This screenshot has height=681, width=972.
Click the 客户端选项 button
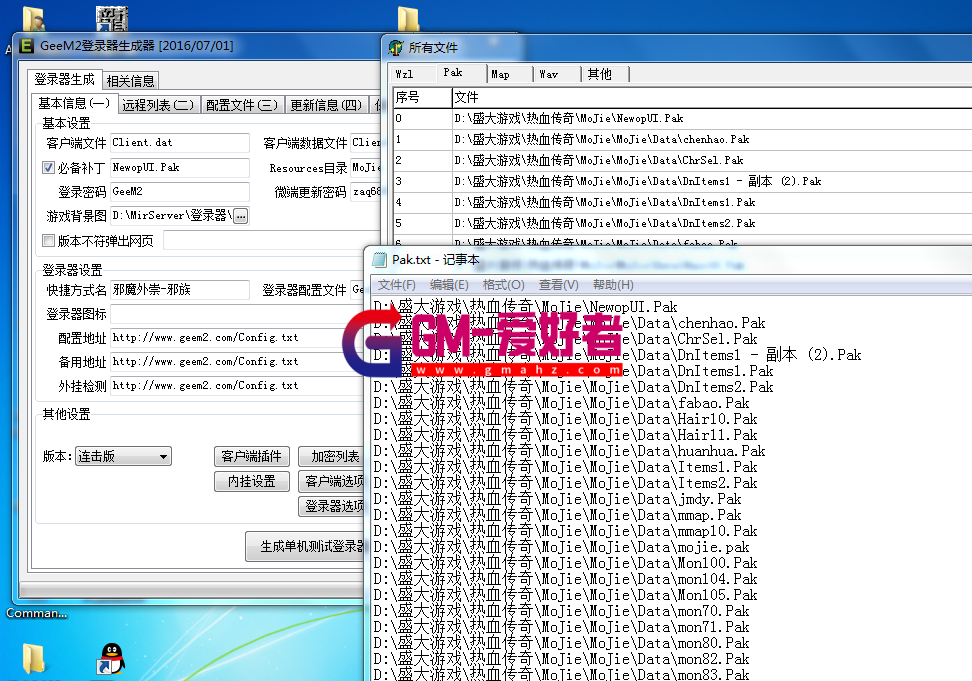point(331,481)
